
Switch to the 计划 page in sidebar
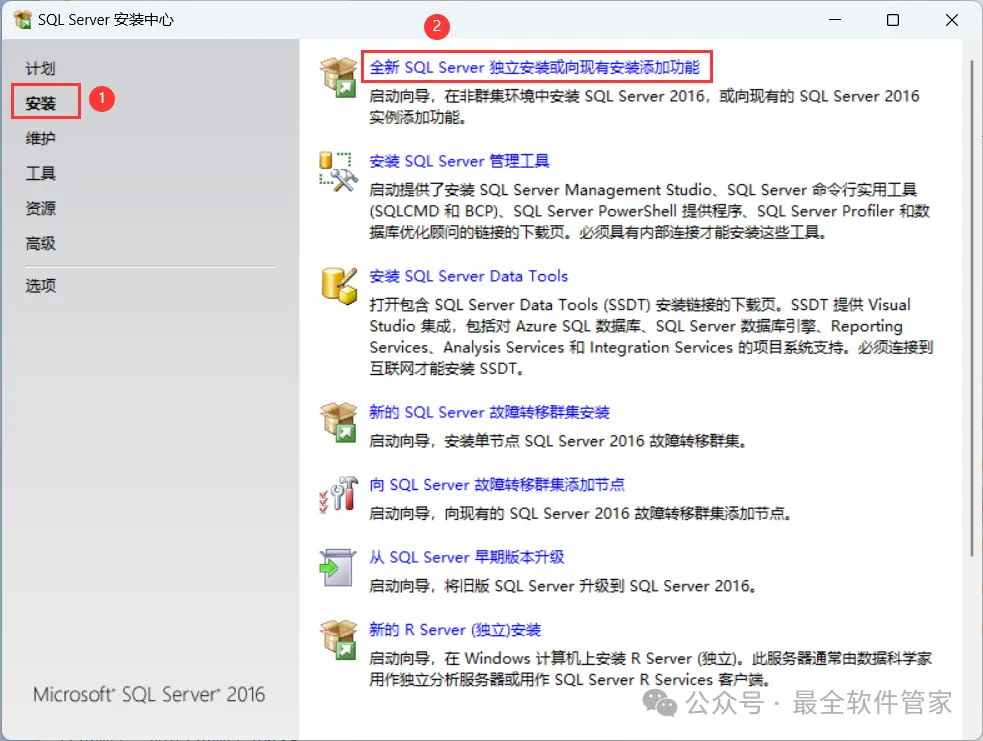(41, 68)
